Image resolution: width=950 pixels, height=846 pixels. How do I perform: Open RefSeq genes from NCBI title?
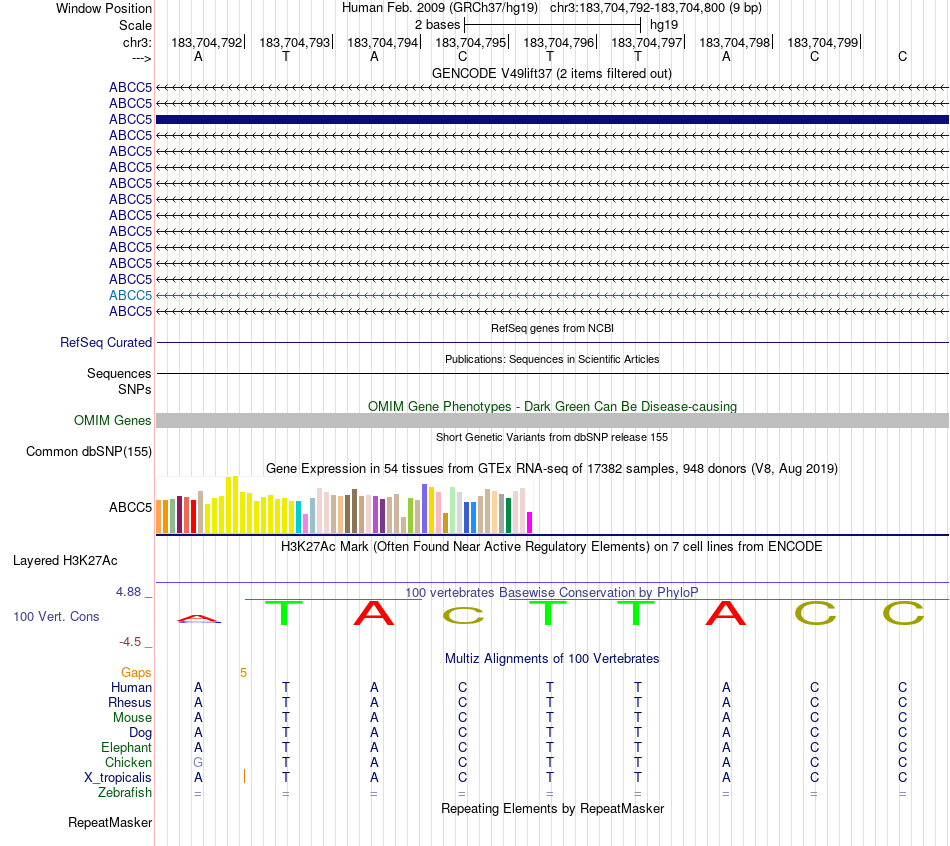pos(552,328)
